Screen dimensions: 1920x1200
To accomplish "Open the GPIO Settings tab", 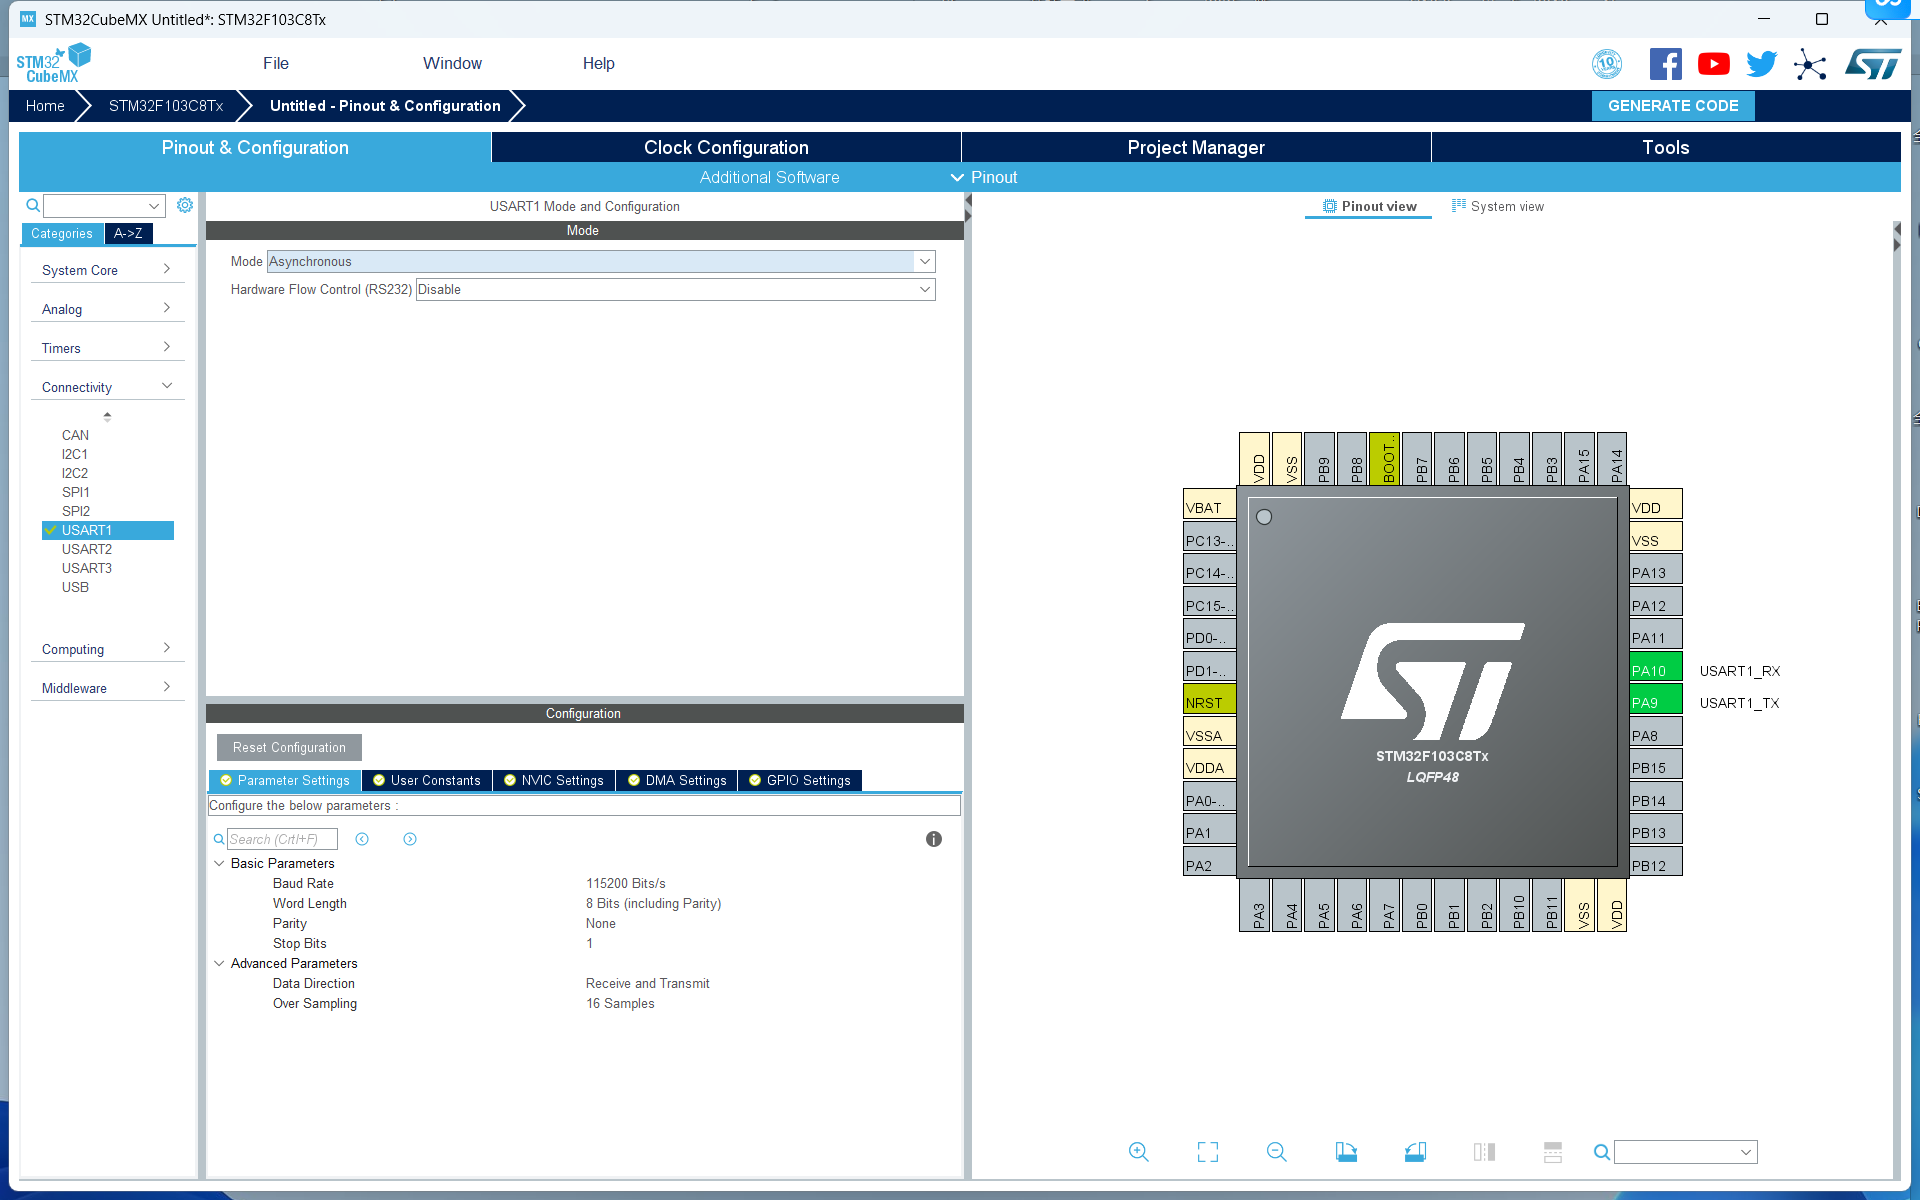I will 799,780.
